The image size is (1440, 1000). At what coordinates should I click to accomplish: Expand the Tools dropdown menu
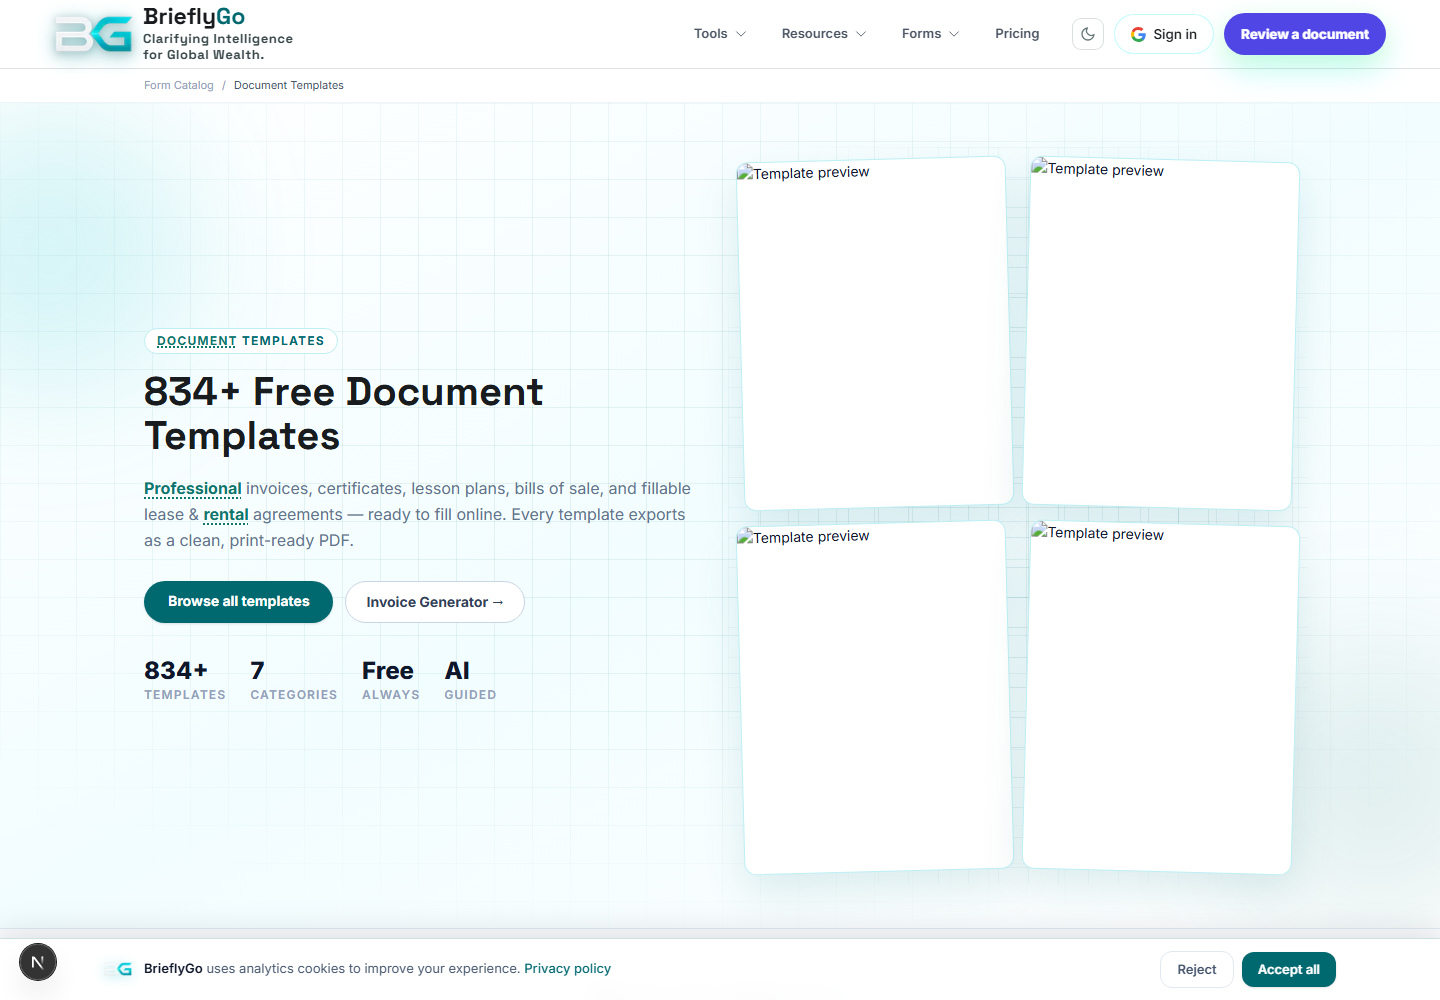tap(720, 34)
